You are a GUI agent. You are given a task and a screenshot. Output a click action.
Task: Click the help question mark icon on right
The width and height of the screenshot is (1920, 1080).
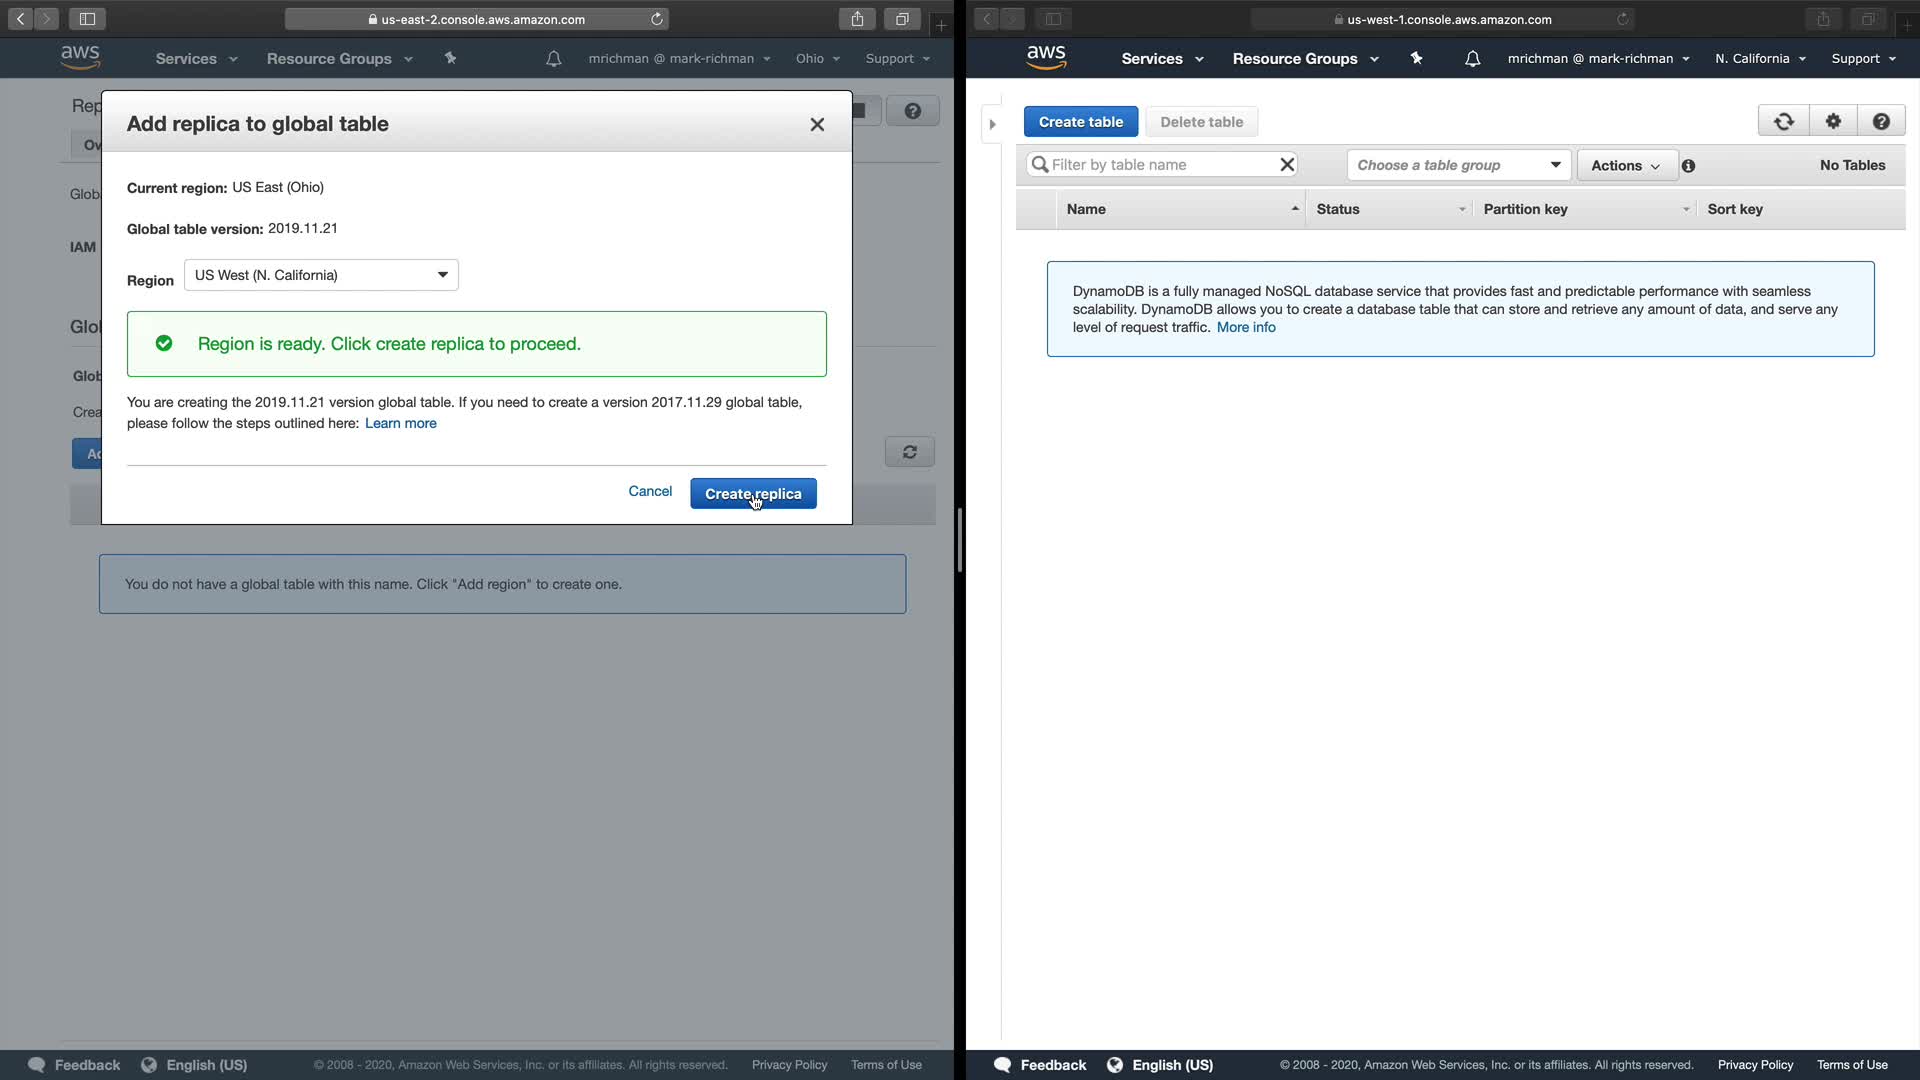(1881, 122)
